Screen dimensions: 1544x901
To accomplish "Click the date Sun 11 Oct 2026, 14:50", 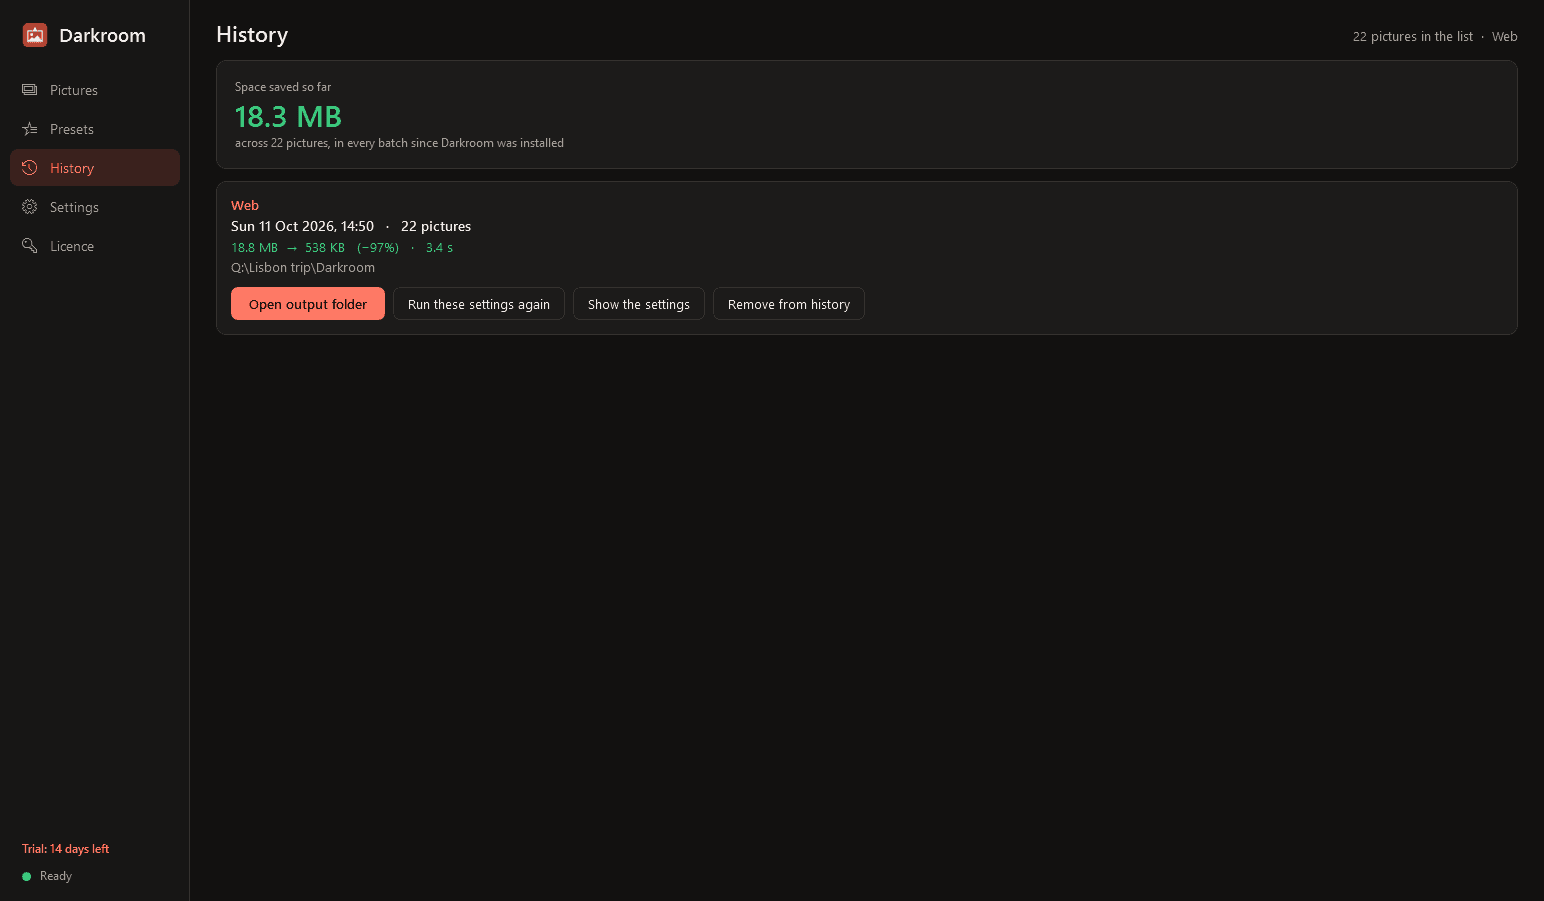I will point(302,227).
